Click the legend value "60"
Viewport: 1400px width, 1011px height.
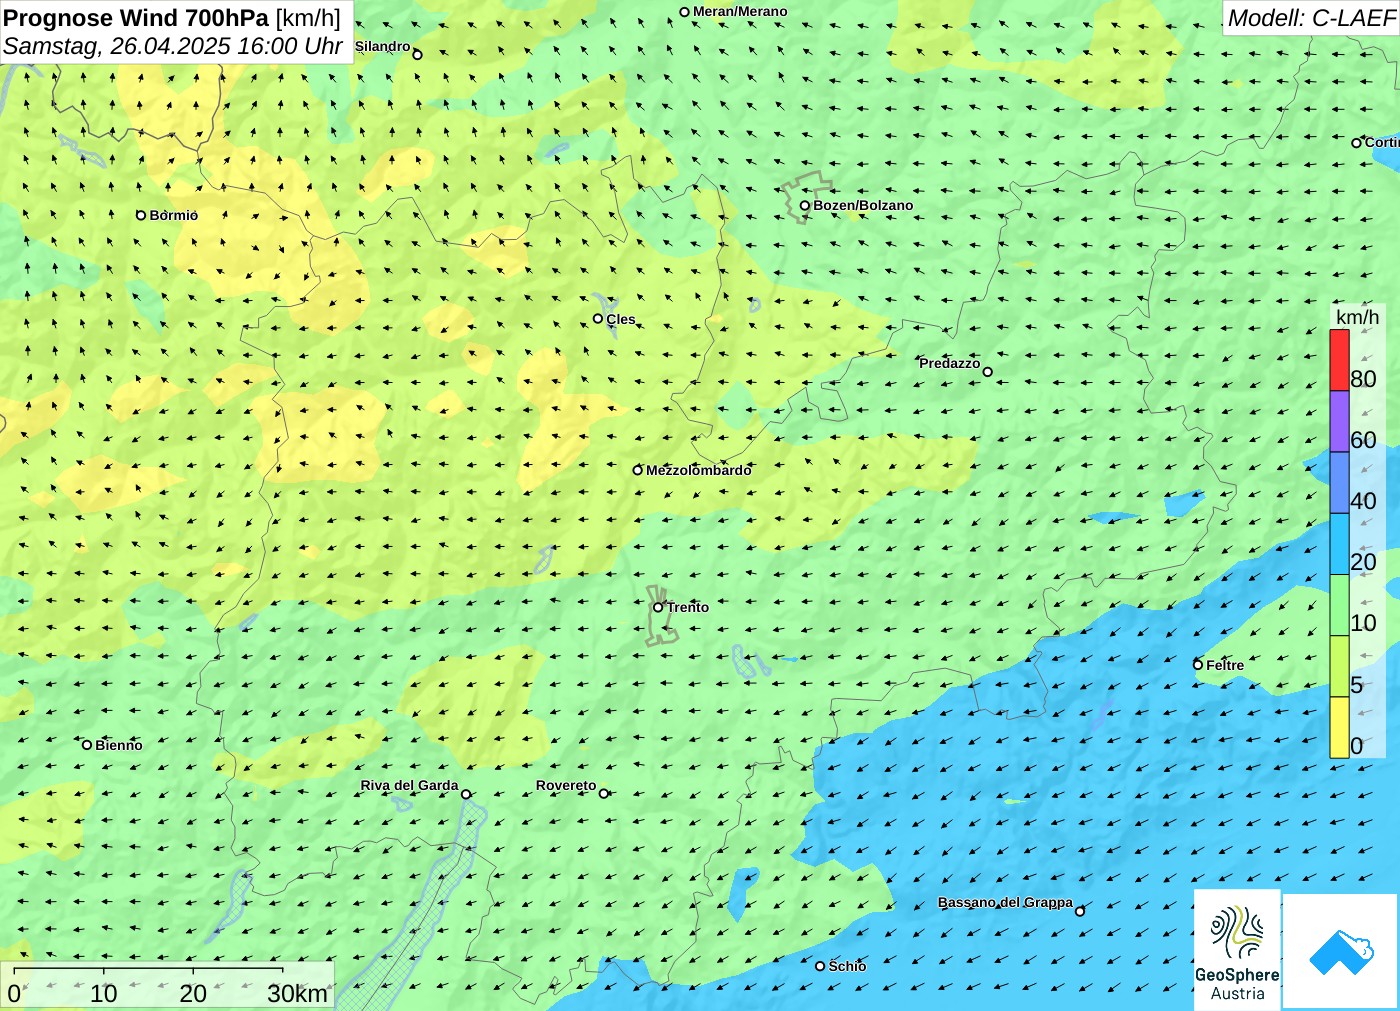click(1363, 440)
